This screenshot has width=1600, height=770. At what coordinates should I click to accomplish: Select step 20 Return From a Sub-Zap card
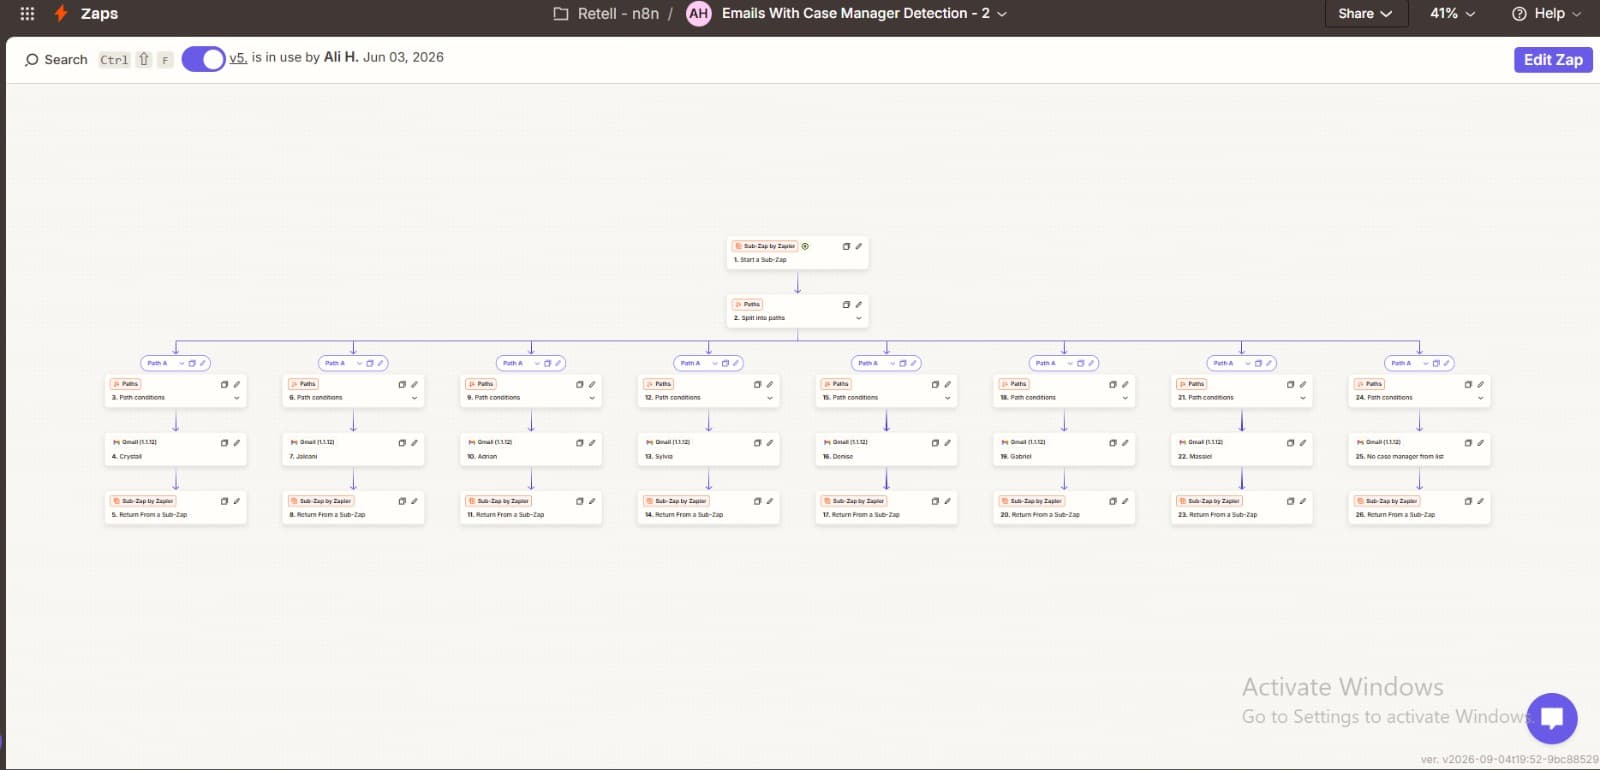click(1064, 508)
